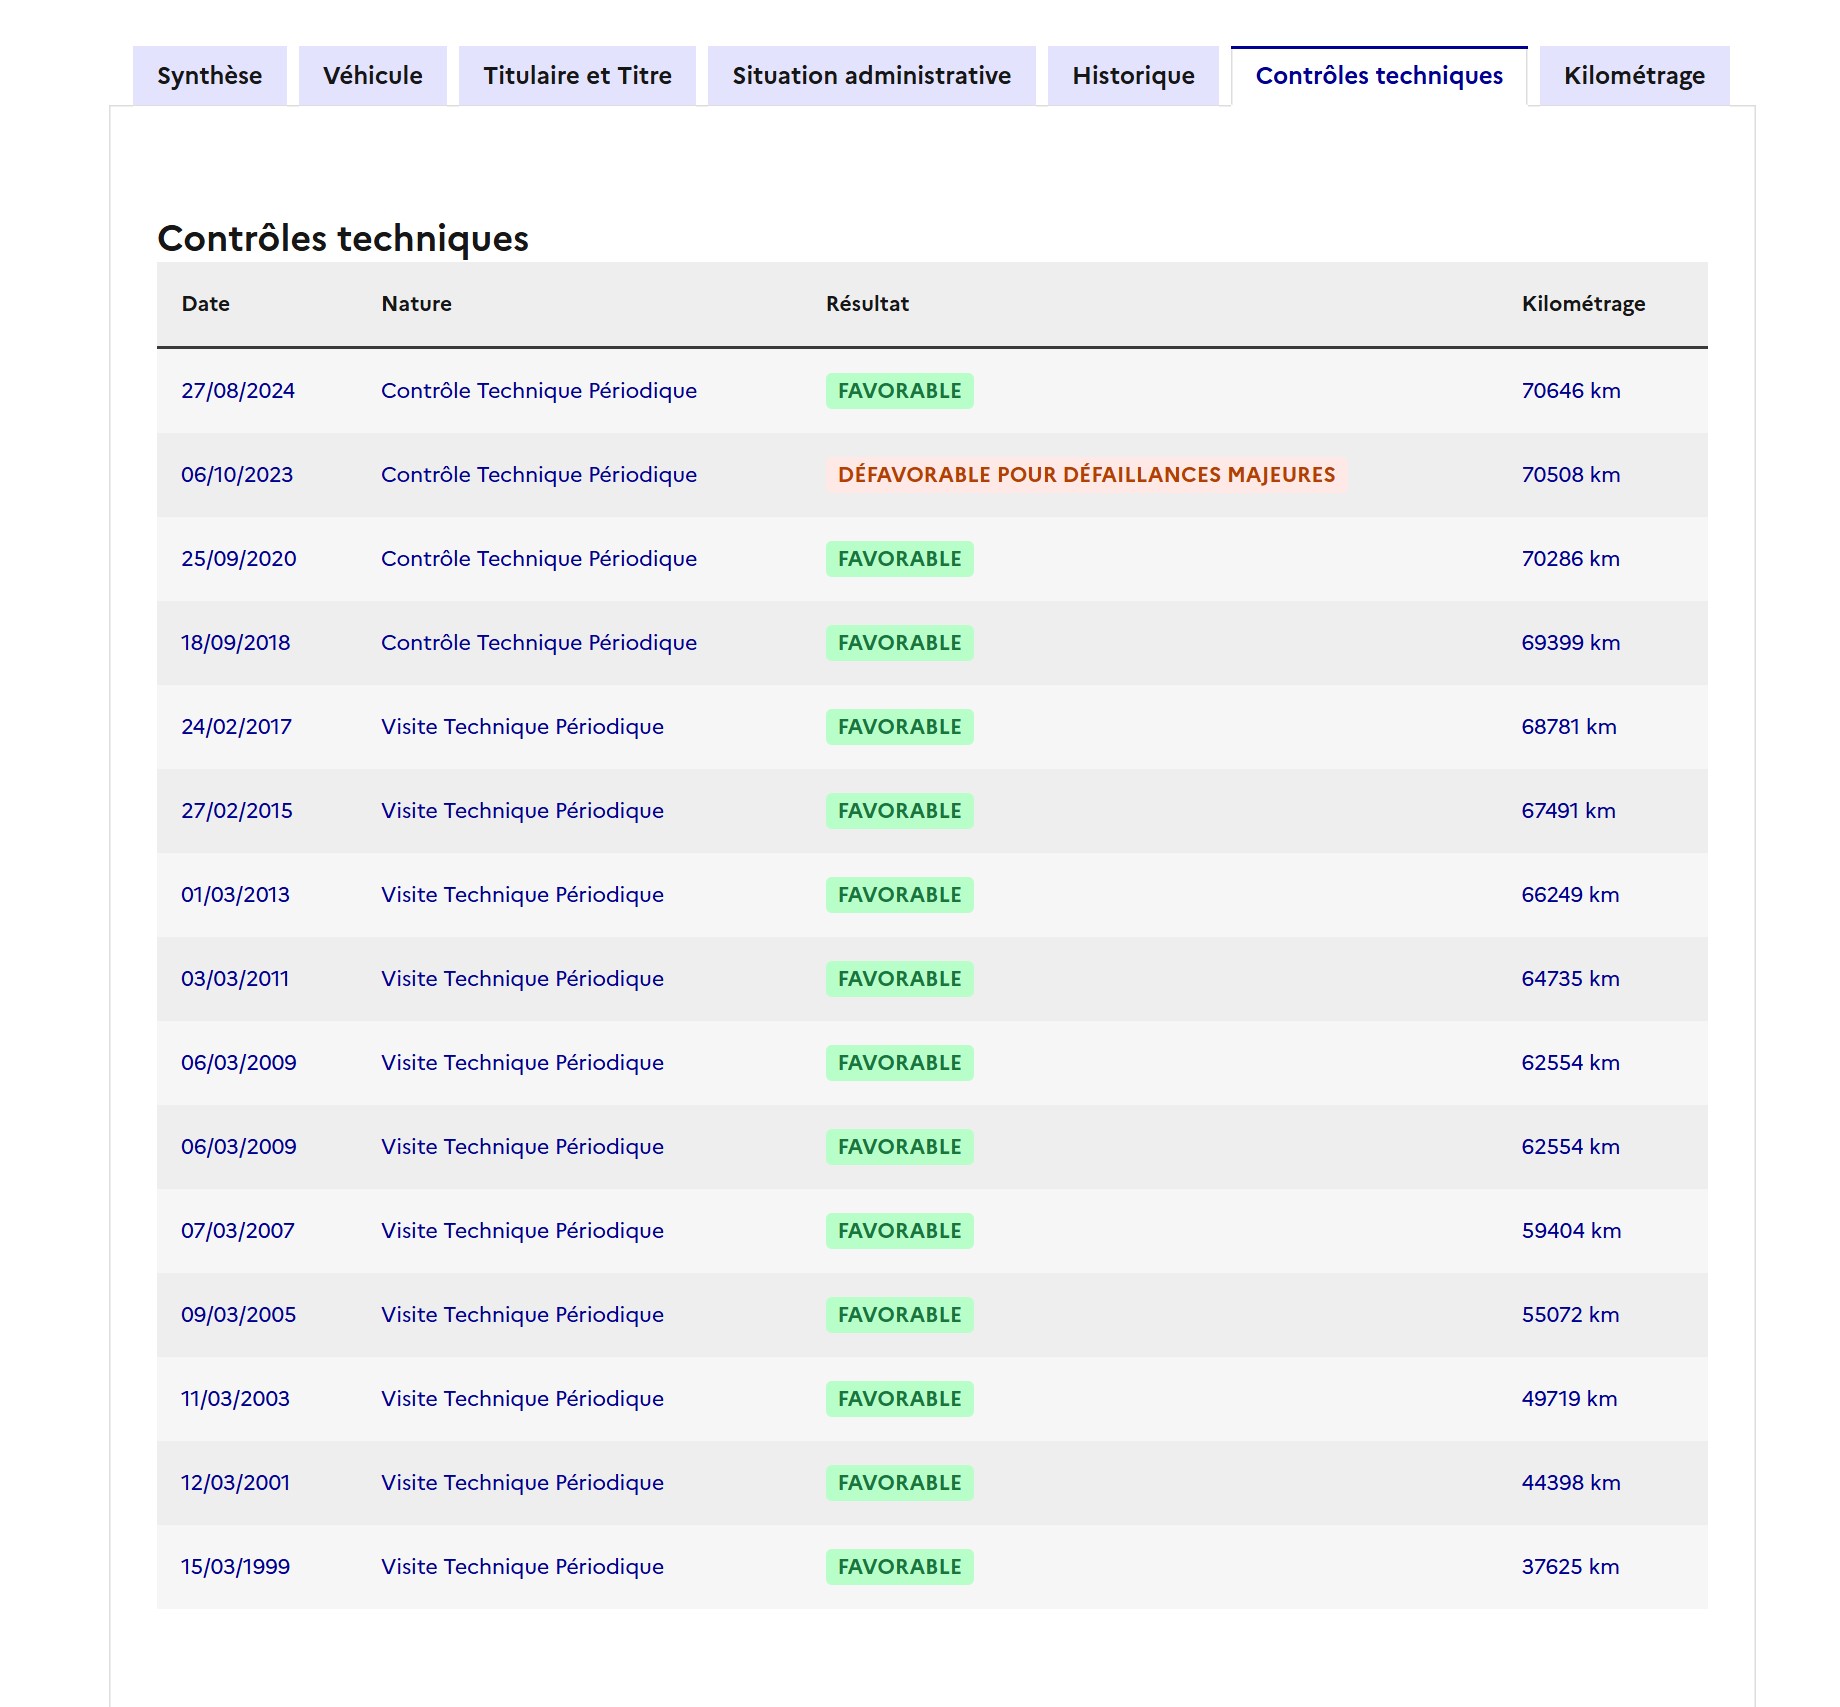Select mileage 44398 km
The height and width of the screenshot is (1707, 1840).
[x=1571, y=1483]
